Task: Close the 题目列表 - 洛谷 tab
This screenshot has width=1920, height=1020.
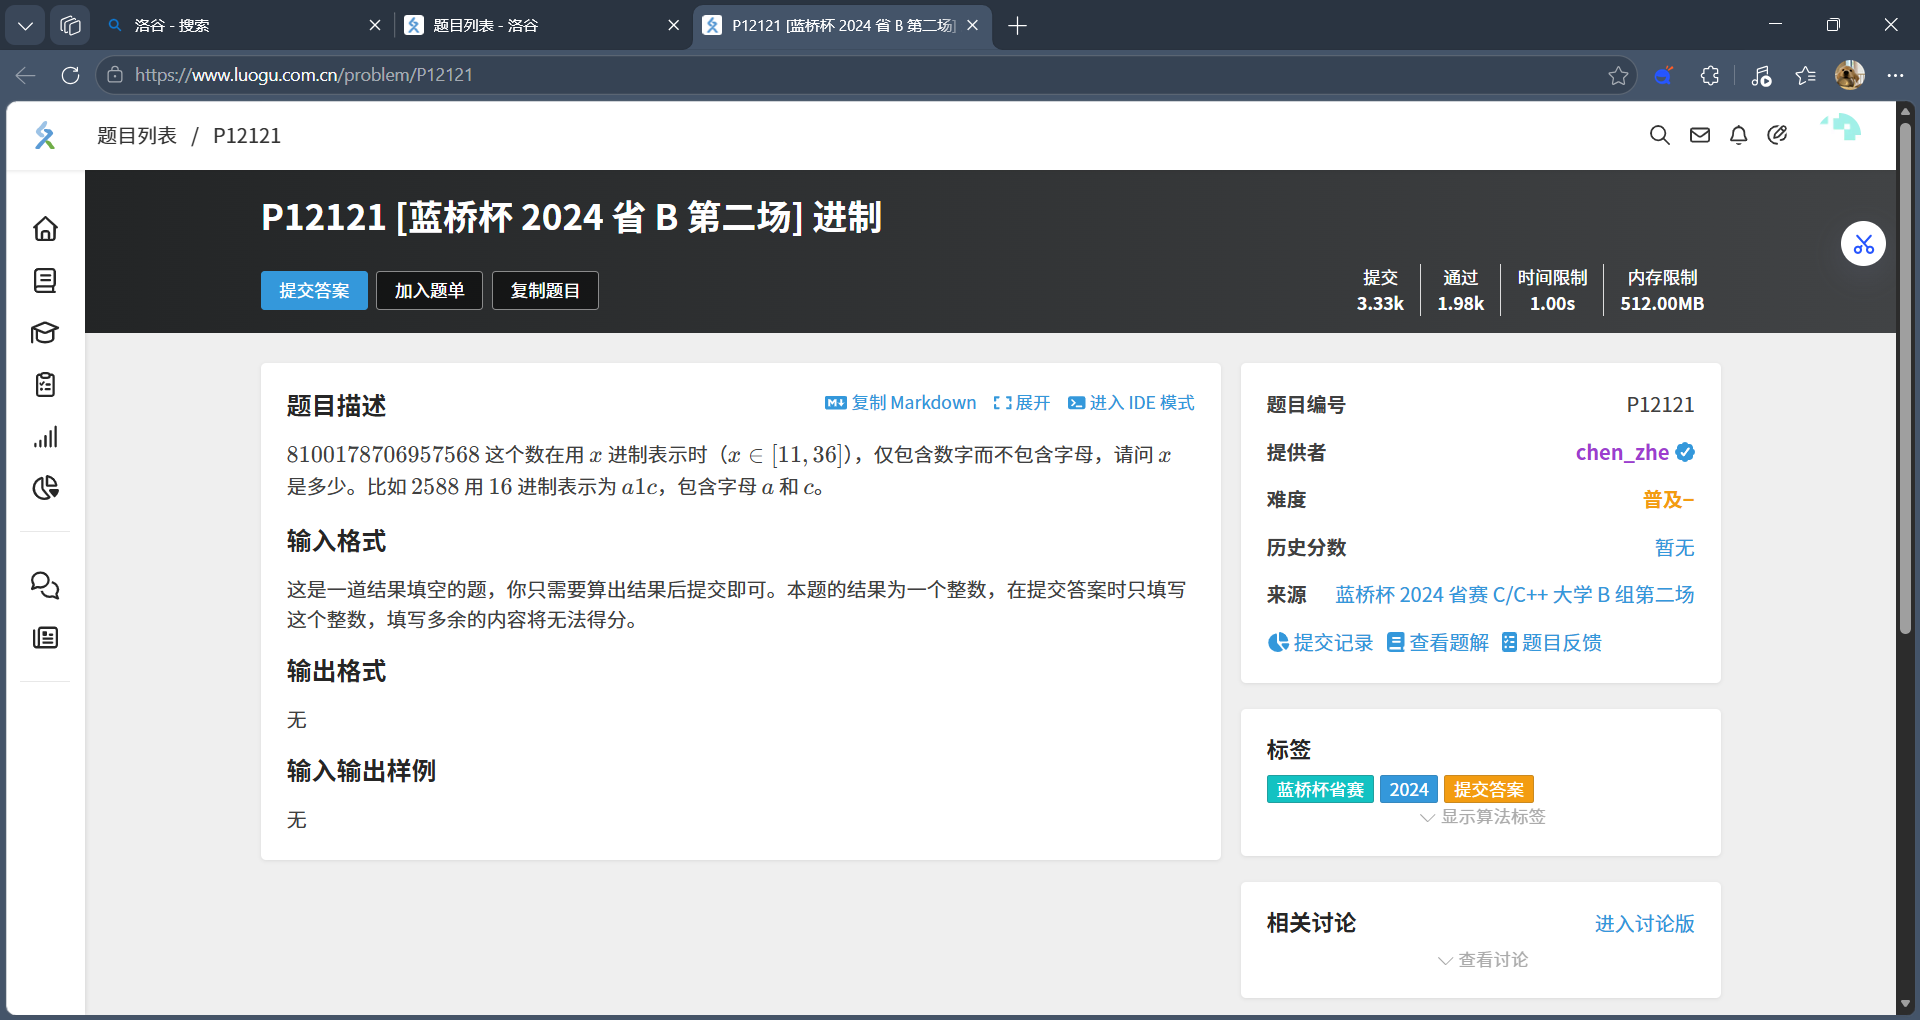Action: (x=674, y=26)
